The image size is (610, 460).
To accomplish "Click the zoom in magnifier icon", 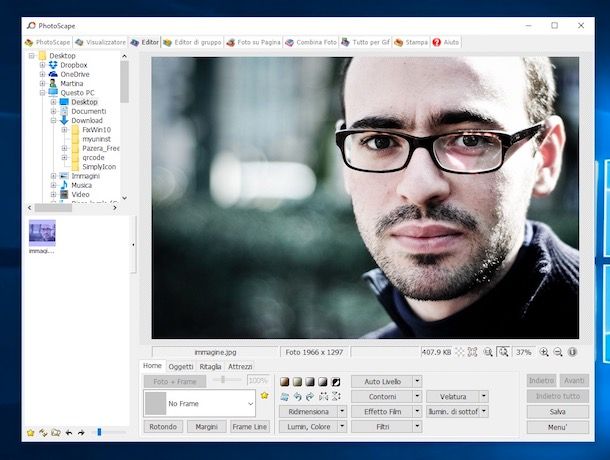I will point(544,352).
